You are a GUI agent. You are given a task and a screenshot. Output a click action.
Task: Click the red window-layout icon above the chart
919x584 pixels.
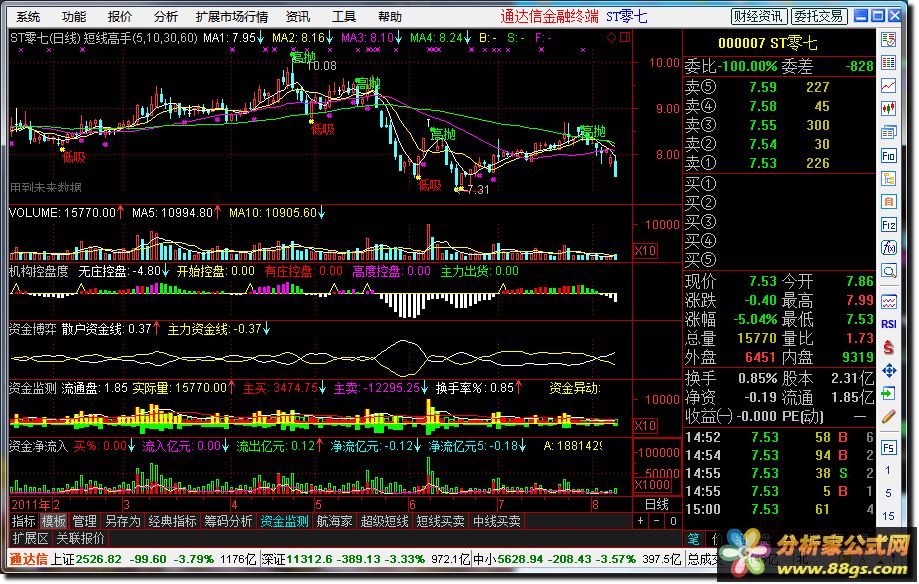coord(625,38)
